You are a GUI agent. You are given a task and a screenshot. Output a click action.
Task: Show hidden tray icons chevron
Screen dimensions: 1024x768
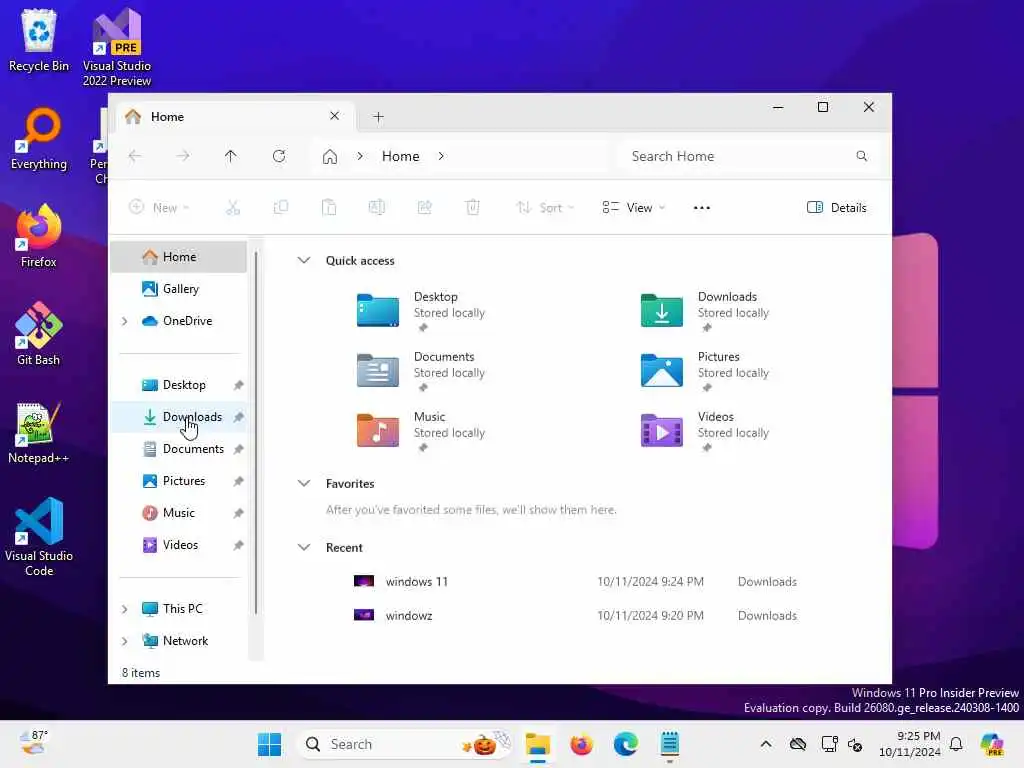[766, 744]
